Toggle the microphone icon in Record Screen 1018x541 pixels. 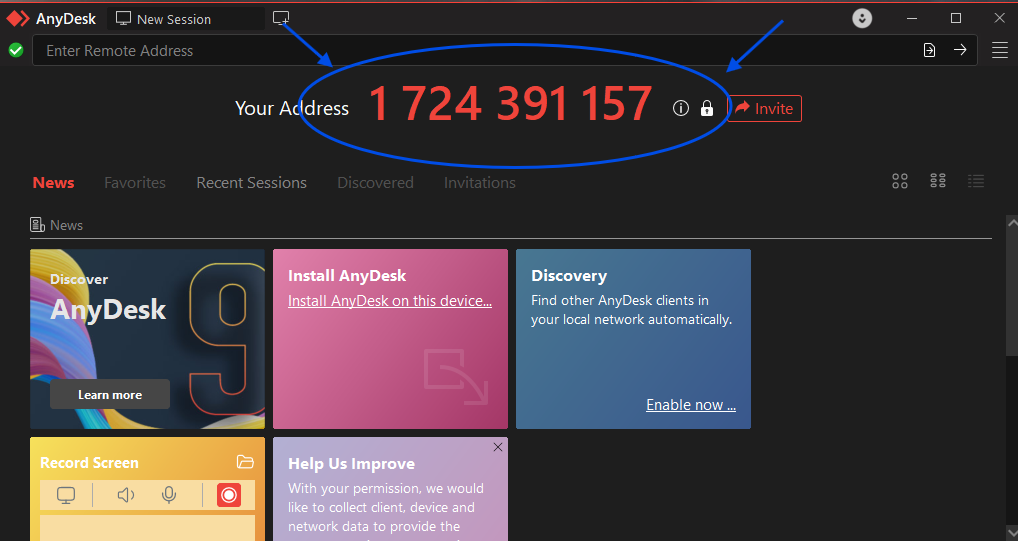[169, 495]
